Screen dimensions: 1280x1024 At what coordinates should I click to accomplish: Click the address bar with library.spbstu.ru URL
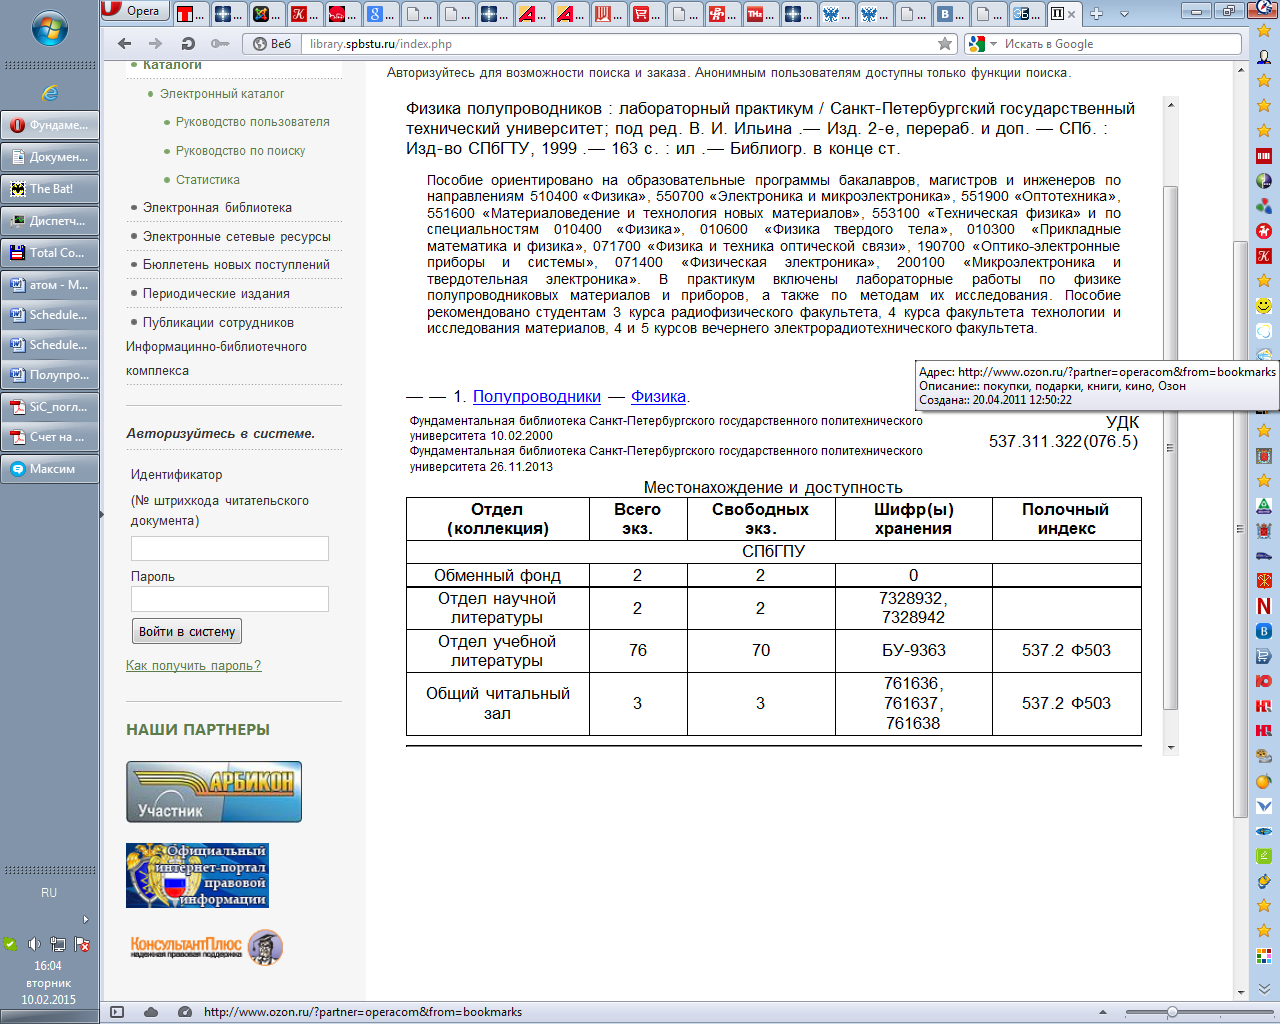[620, 43]
